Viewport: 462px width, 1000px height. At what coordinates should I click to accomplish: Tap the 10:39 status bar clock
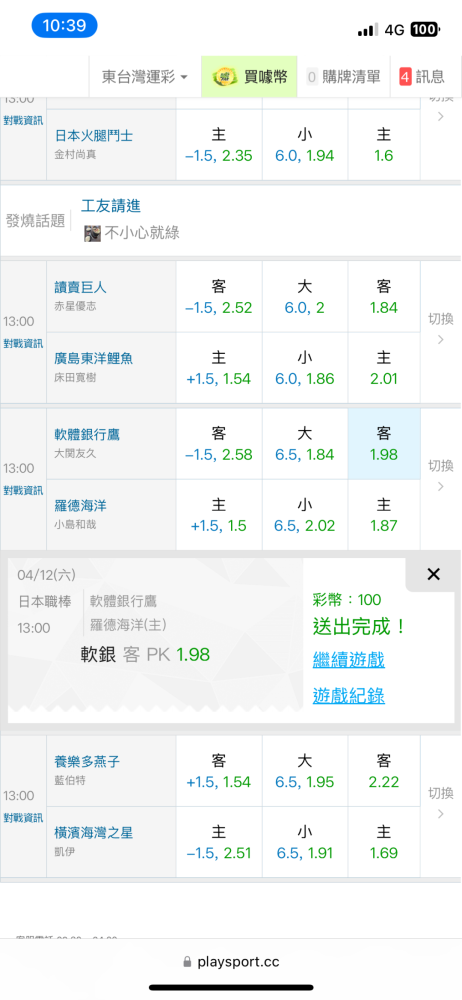coord(64,26)
